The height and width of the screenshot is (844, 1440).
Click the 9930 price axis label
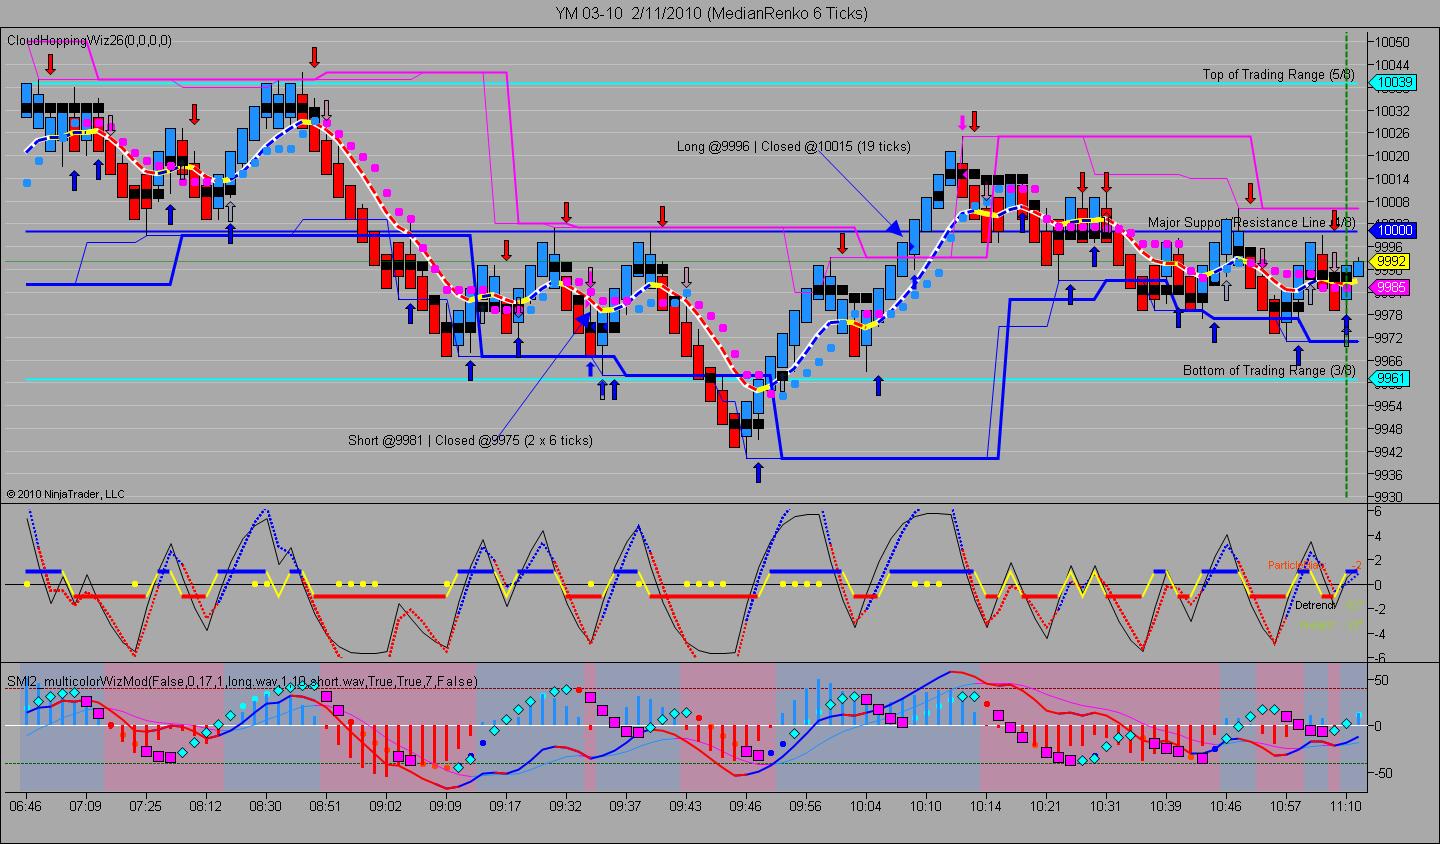pyautogui.click(x=1390, y=497)
